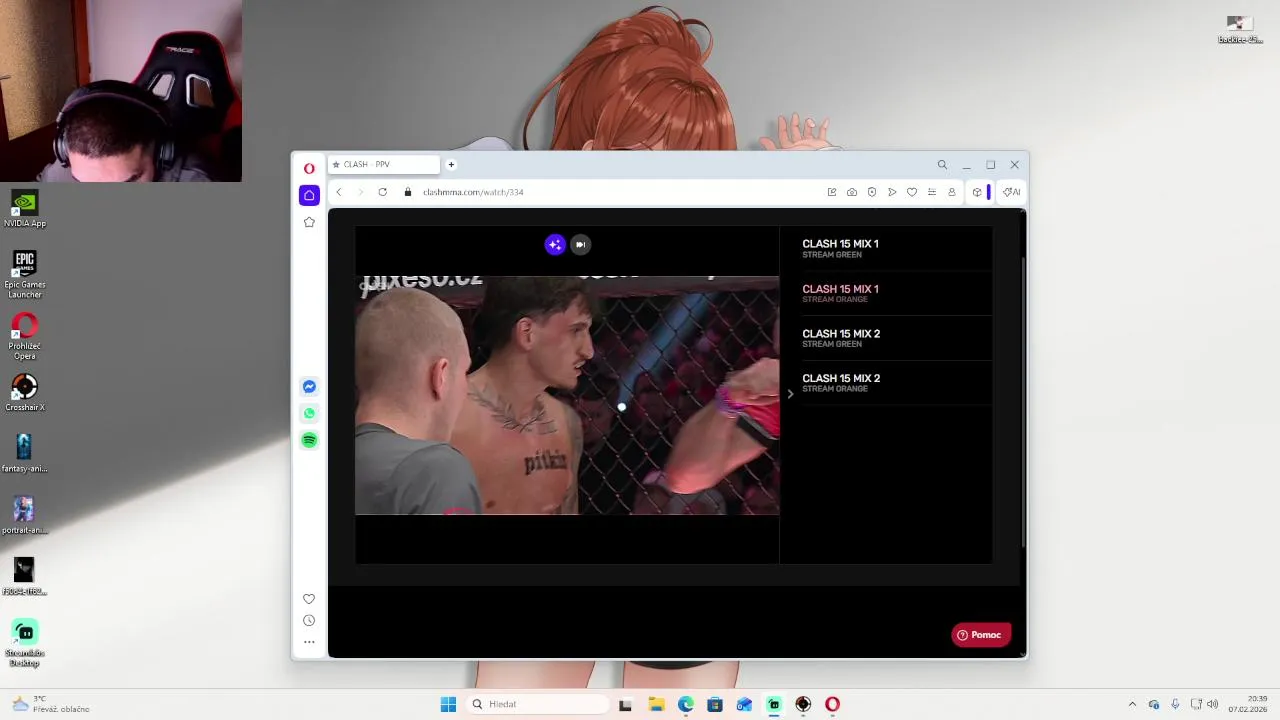Click the fight video player
1280x720 pixels.
point(567,395)
